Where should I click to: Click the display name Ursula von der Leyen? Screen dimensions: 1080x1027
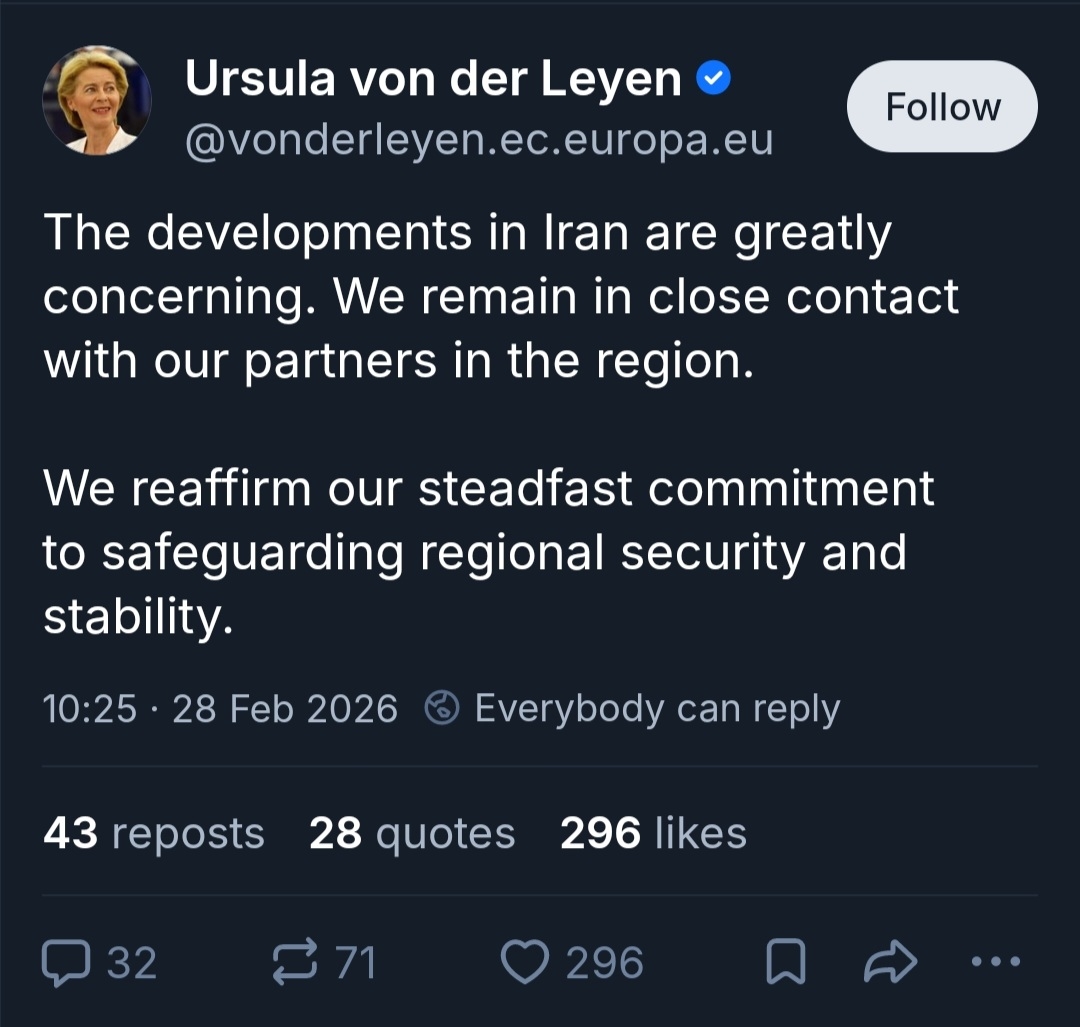coord(433,79)
